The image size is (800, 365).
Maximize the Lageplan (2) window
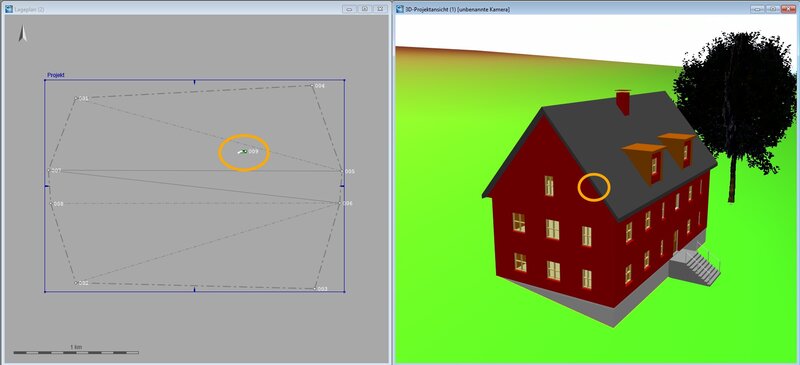point(365,9)
